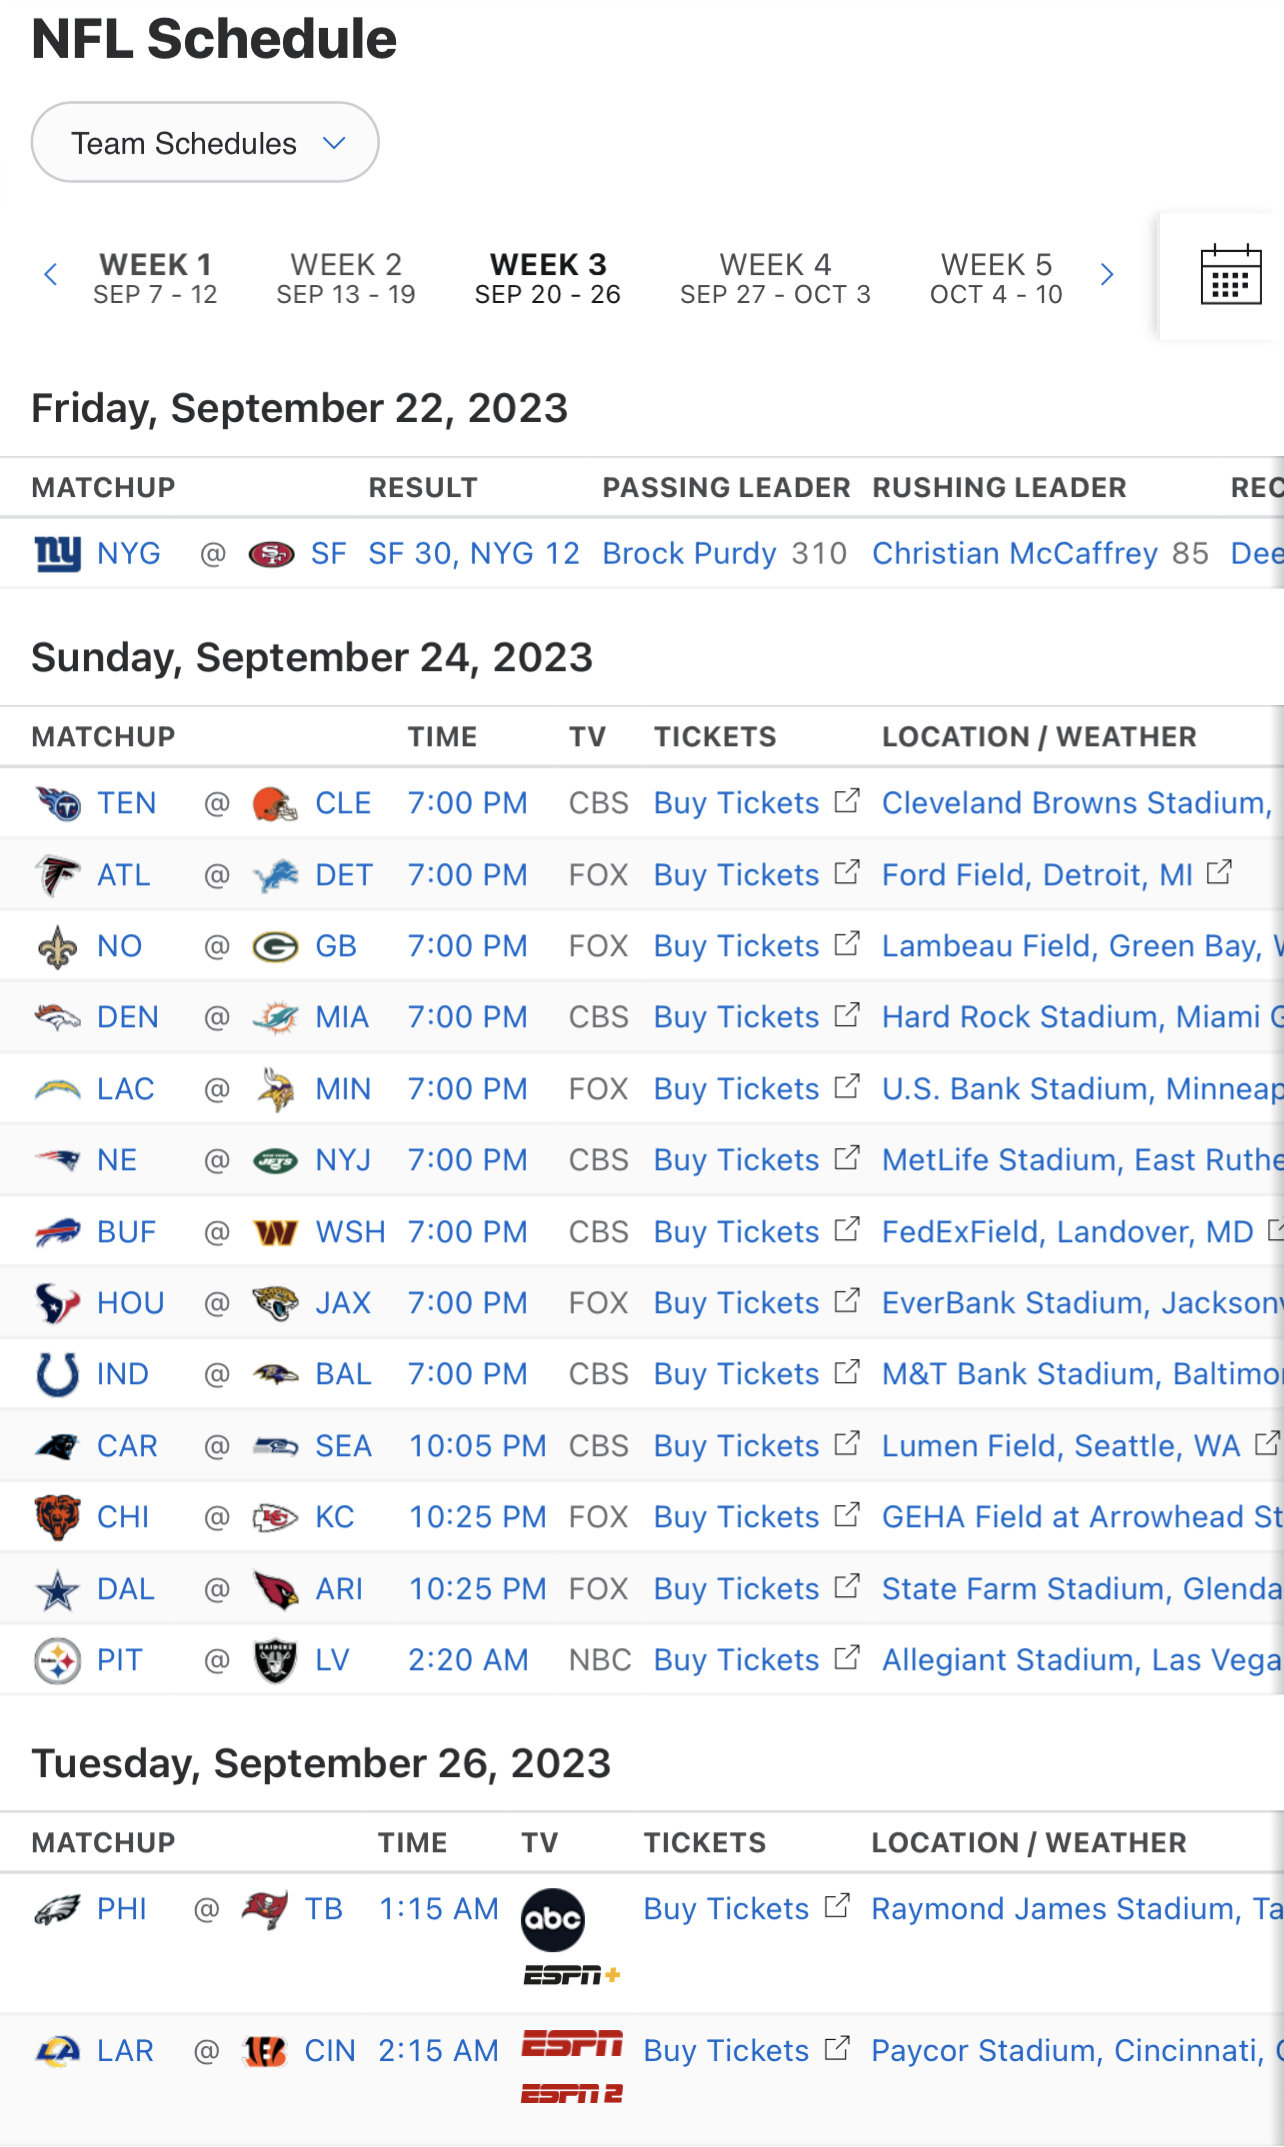Click the New York Giants team logo
This screenshot has height=2147, width=1284.
[x=58, y=553]
